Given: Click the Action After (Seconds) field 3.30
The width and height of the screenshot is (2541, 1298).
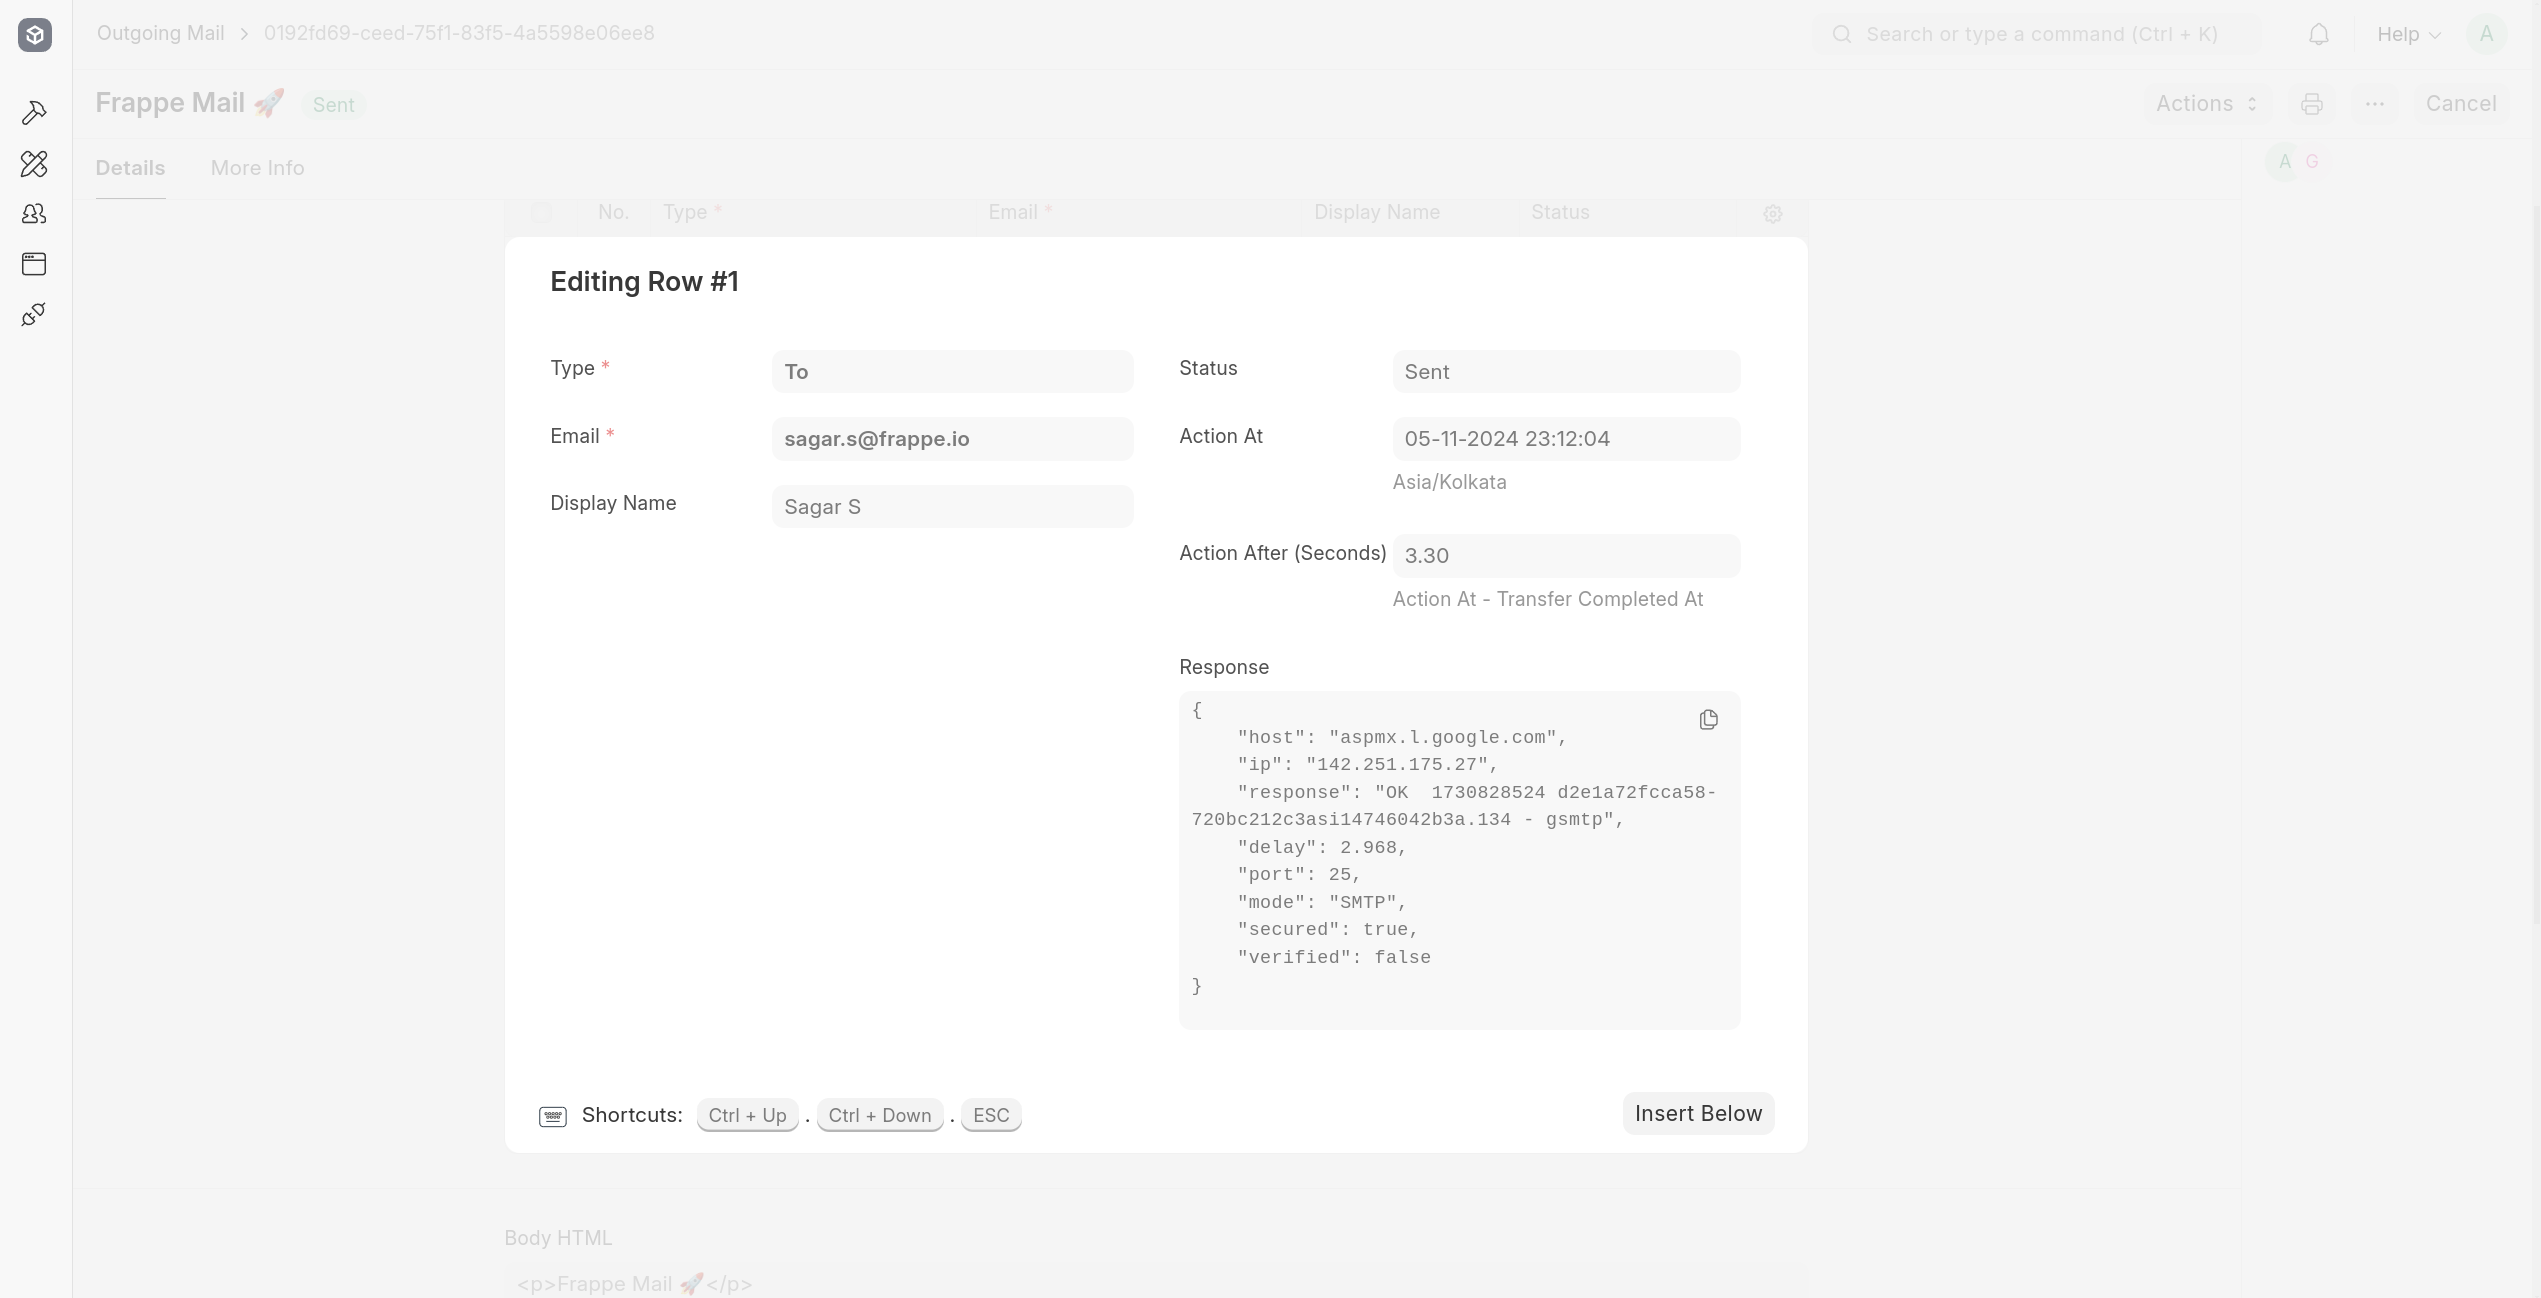Looking at the screenshot, I should [x=1566, y=556].
